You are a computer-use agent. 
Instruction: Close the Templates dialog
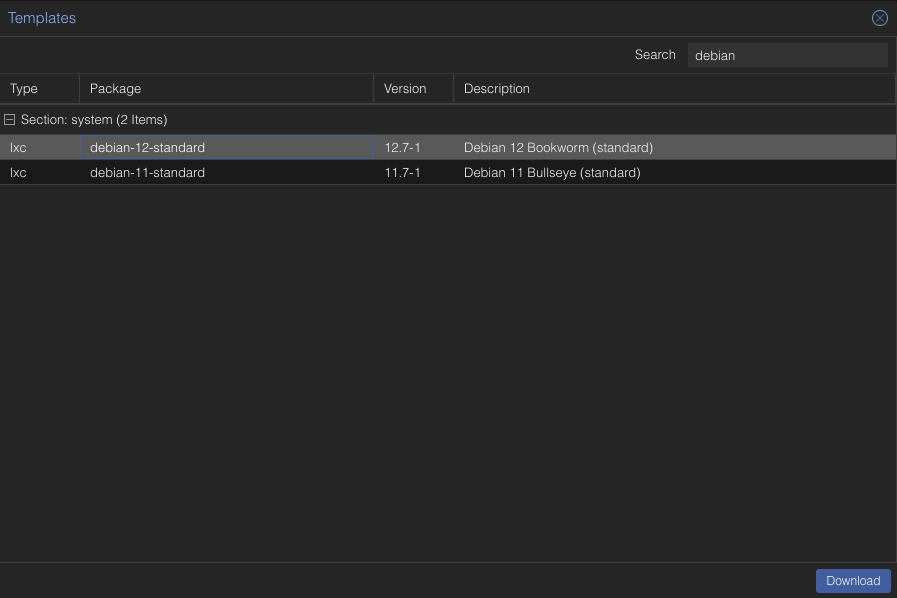pyautogui.click(x=879, y=18)
